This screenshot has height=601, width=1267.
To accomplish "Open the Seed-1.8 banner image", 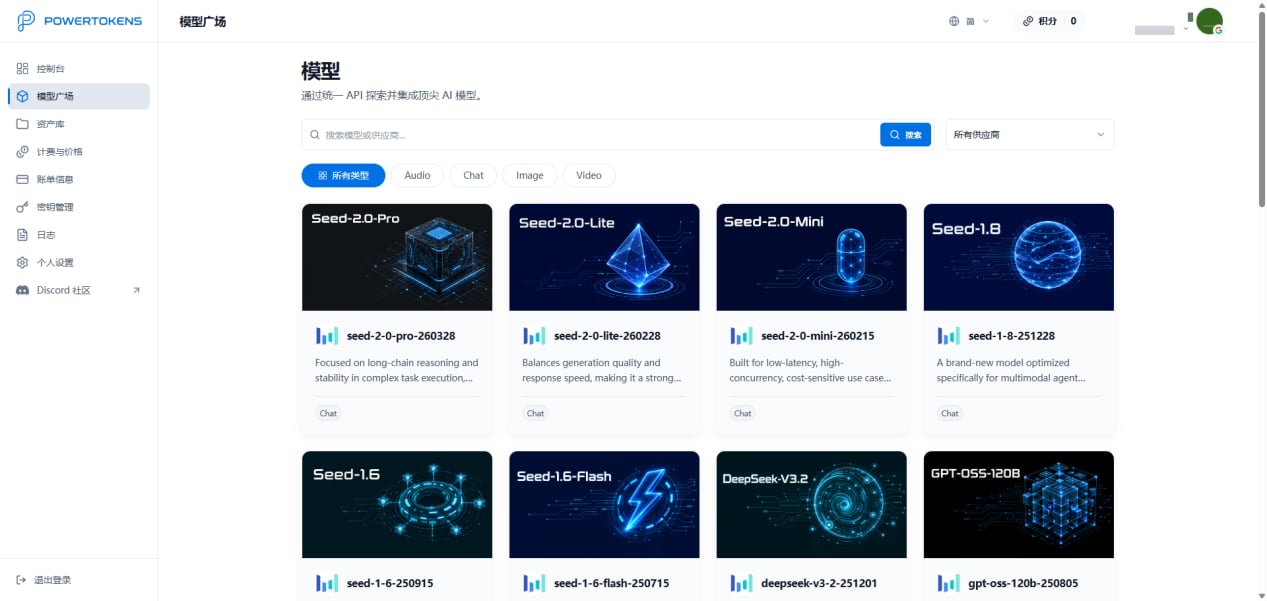I will pos(1018,257).
